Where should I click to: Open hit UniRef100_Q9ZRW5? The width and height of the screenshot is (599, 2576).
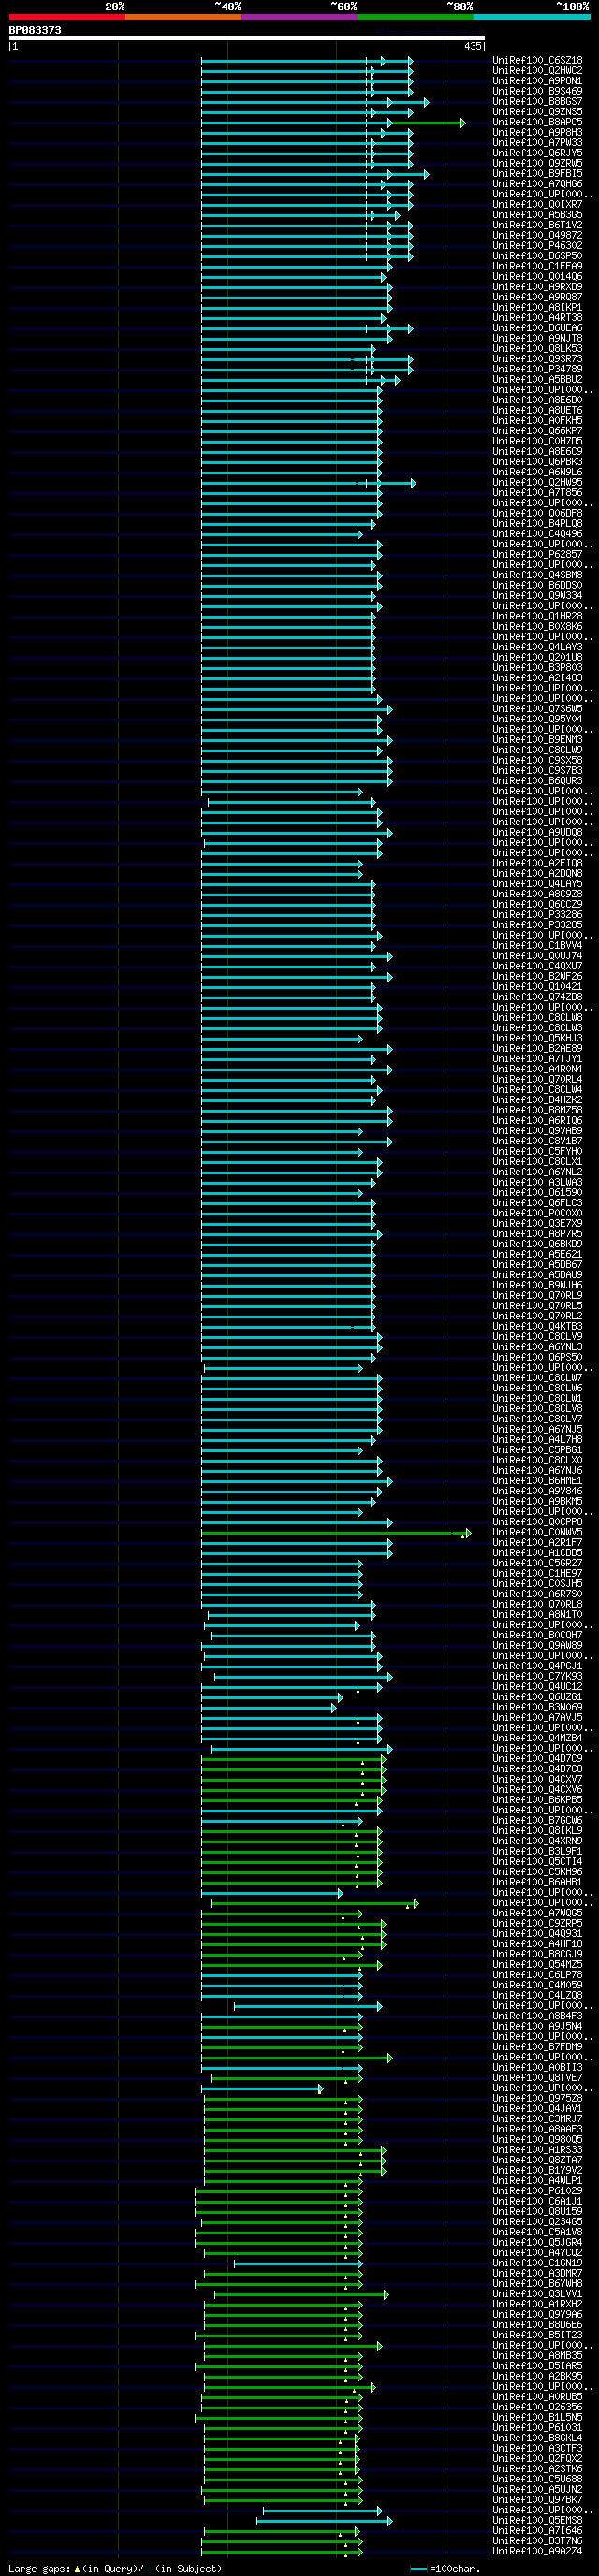tap(537, 163)
